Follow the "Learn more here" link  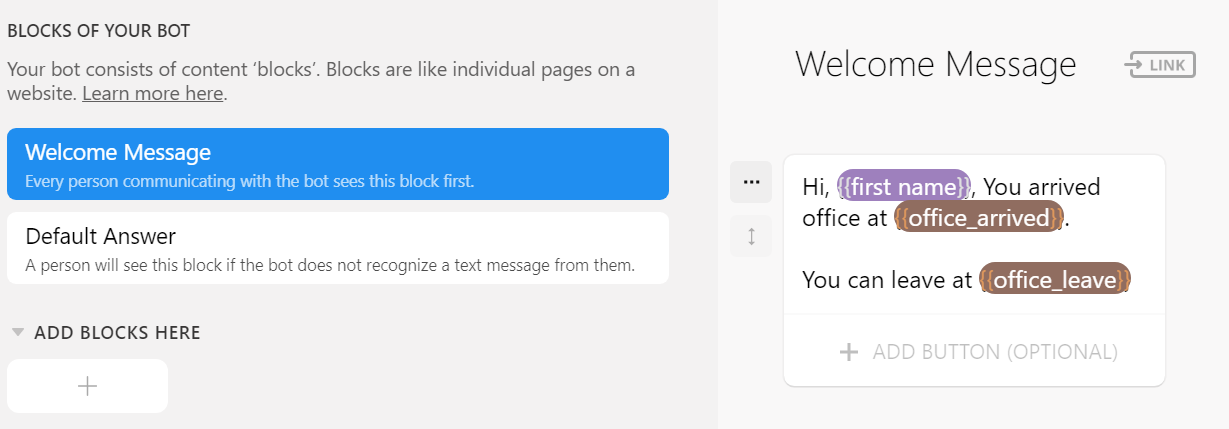tap(153, 94)
